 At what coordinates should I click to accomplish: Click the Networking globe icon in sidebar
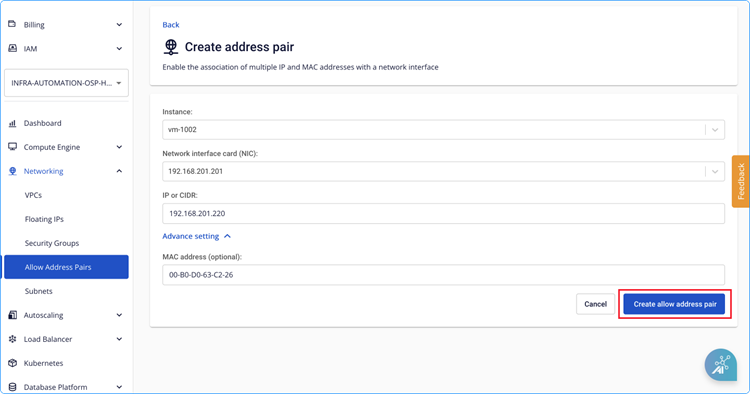pyautogui.click(x=12, y=171)
